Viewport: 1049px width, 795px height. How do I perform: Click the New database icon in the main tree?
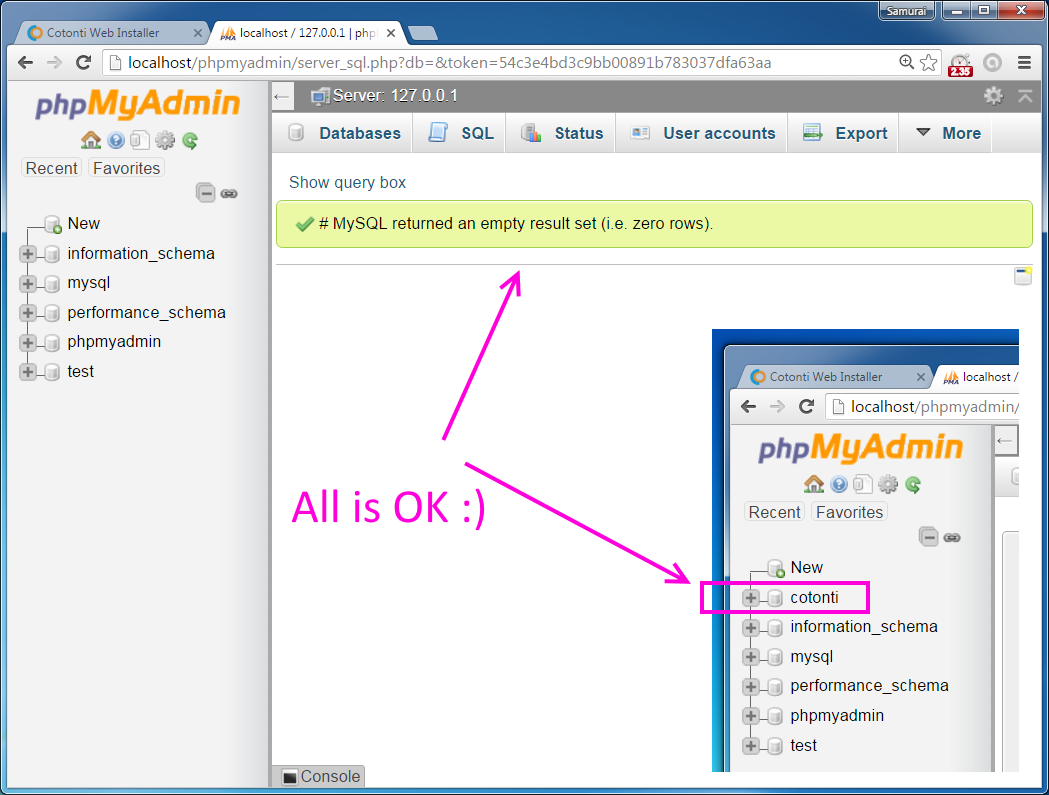[x=53, y=224]
